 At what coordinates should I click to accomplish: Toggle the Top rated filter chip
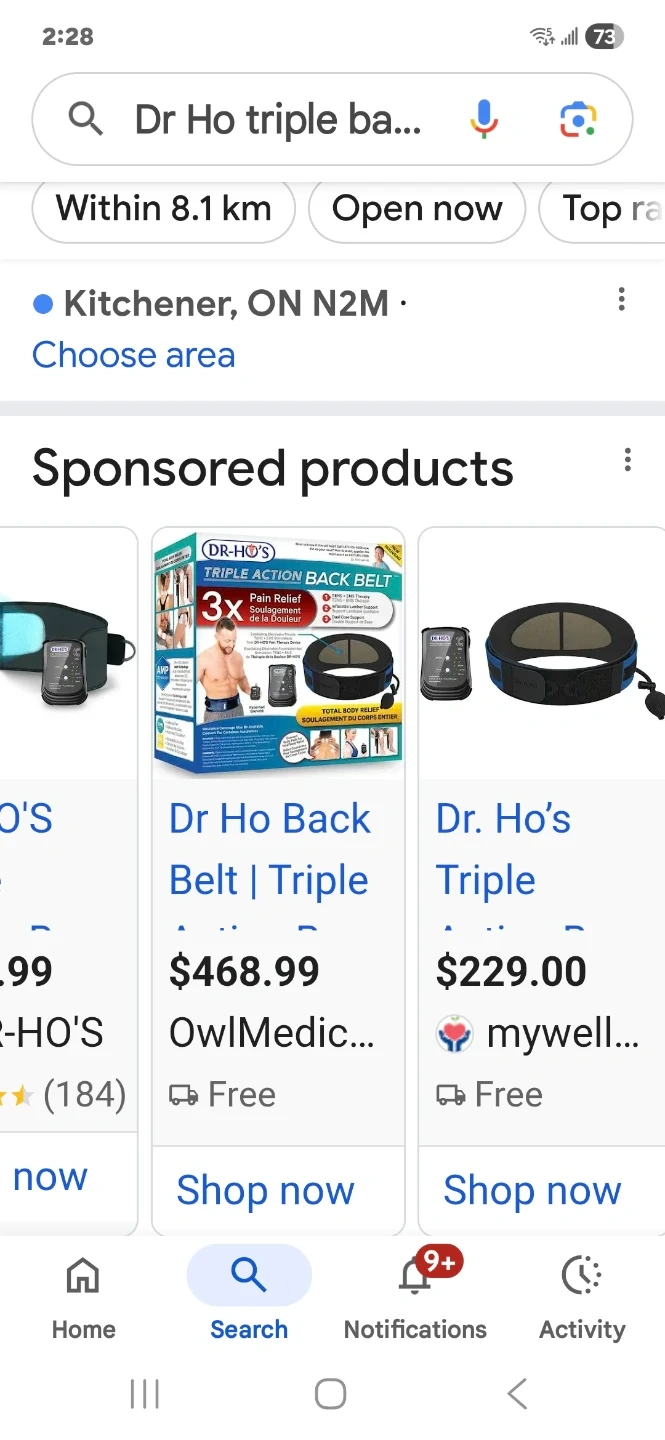pyautogui.click(x=602, y=210)
